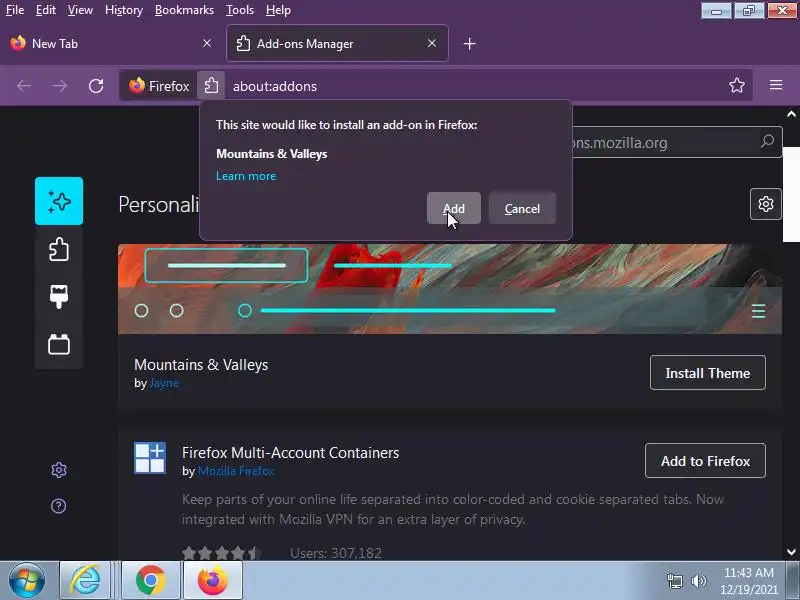Click the Firefox taskbar icon
The image size is (800, 600).
click(212, 581)
